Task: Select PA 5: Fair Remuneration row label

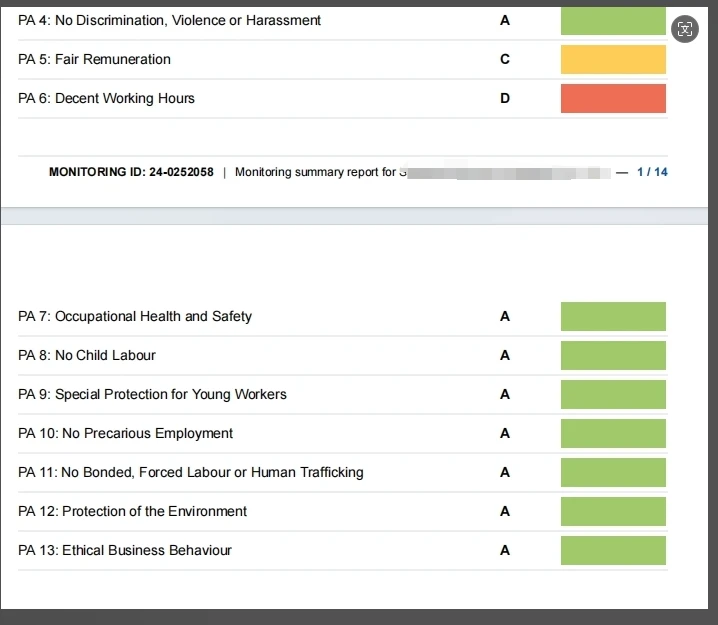Action: 94,59
